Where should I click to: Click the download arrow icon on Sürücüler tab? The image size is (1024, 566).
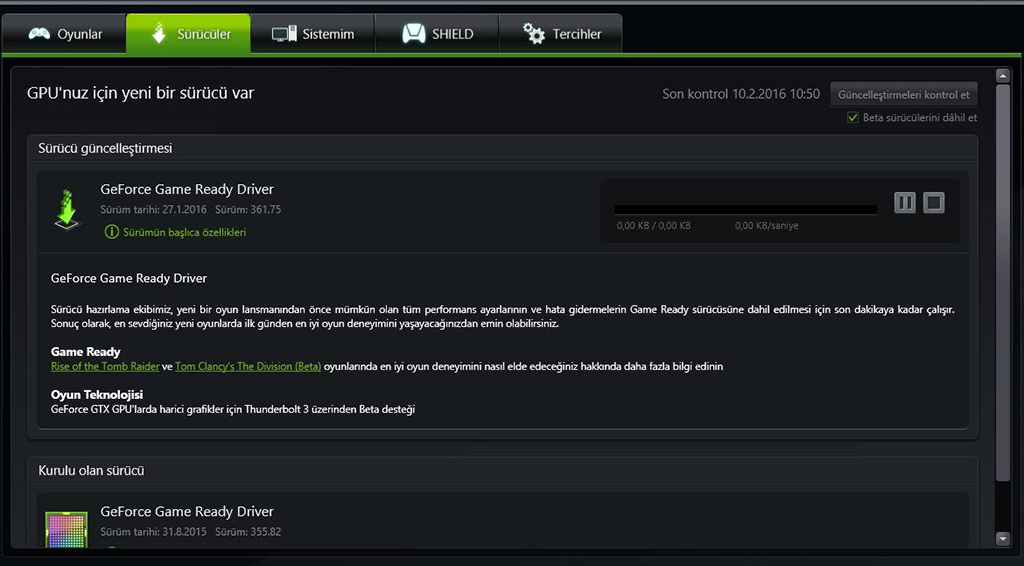coord(159,33)
